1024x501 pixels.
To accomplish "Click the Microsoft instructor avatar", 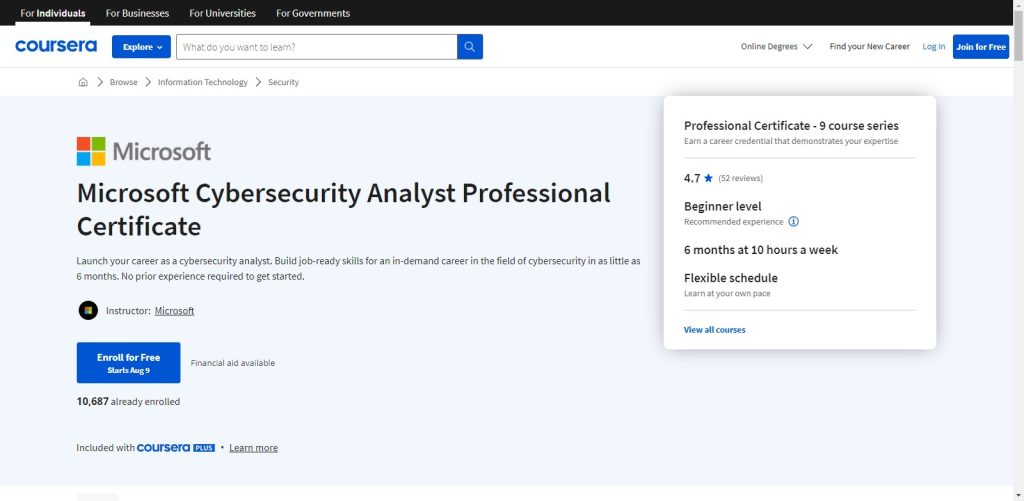I will [88, 310].
